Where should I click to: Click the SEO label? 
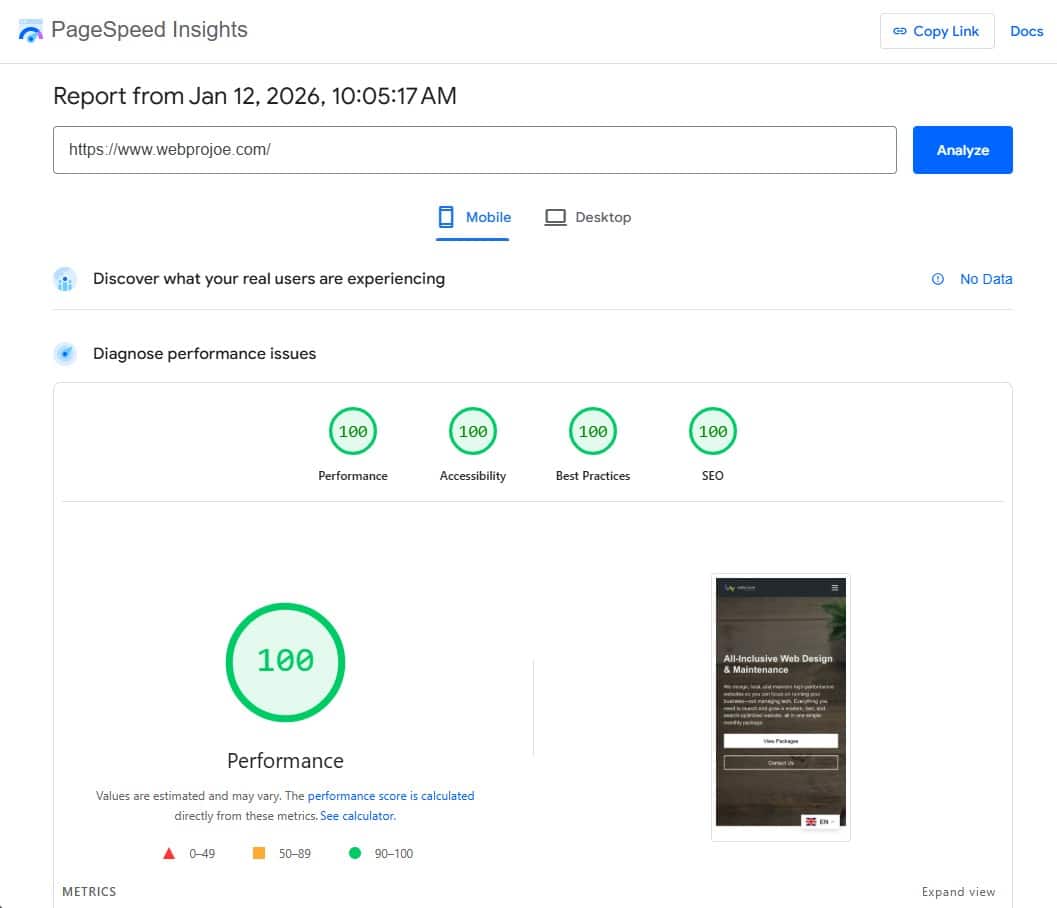[x=713, y=476]
